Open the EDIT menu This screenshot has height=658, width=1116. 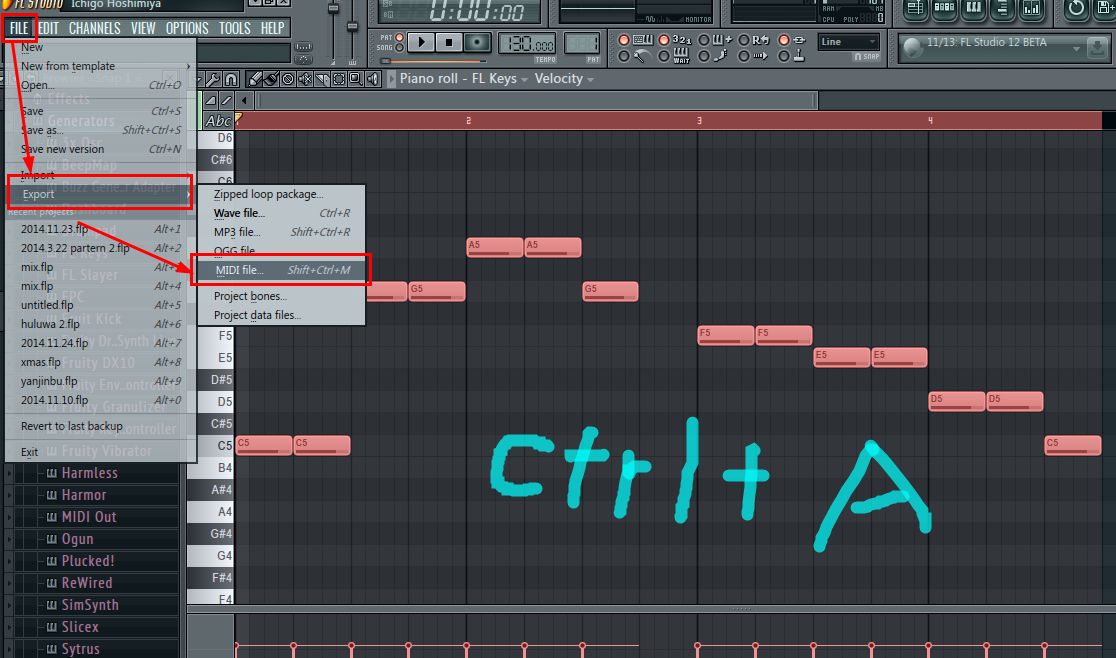click(48, 28)
